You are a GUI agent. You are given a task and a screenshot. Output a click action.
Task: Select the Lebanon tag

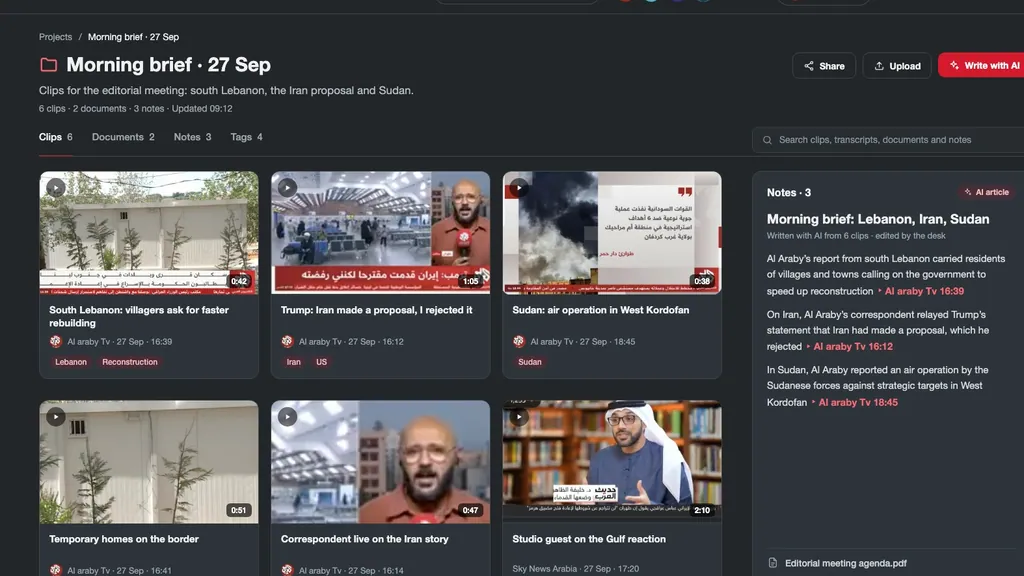tap(71, 362)
